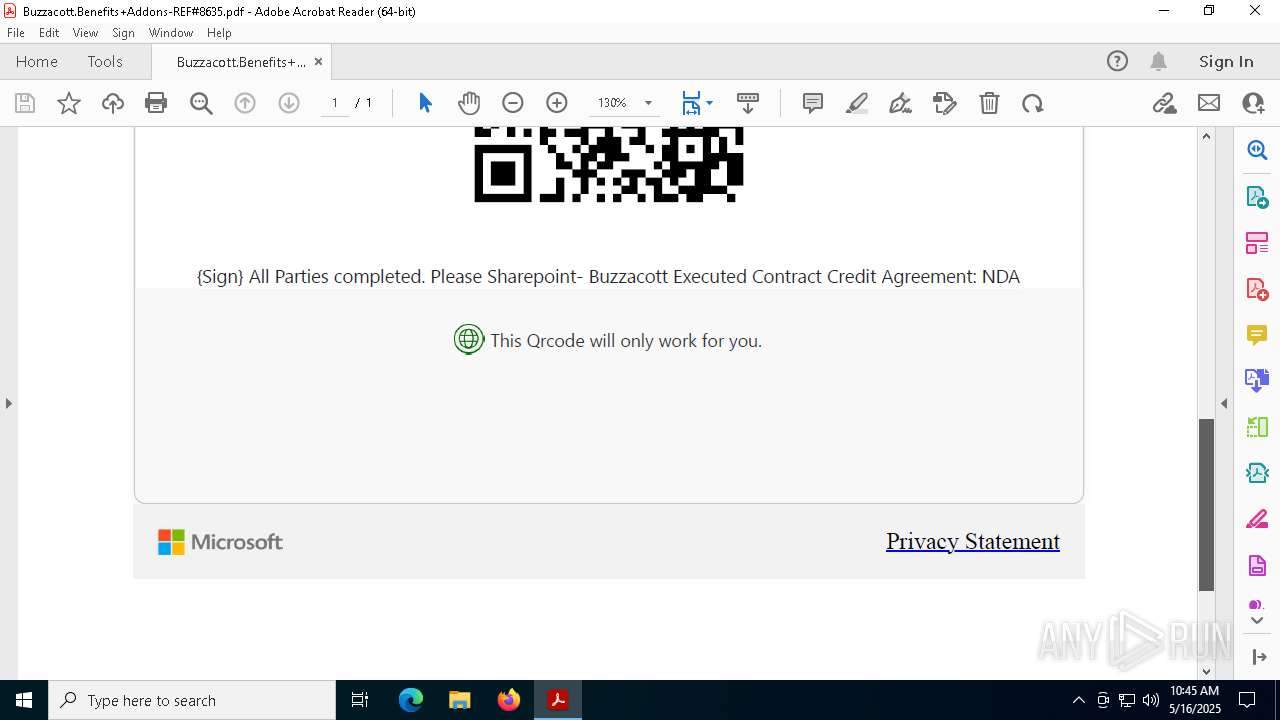Share a link to the file
Viewport: 1280px width, 720px height.
[x=1165, y=103]
